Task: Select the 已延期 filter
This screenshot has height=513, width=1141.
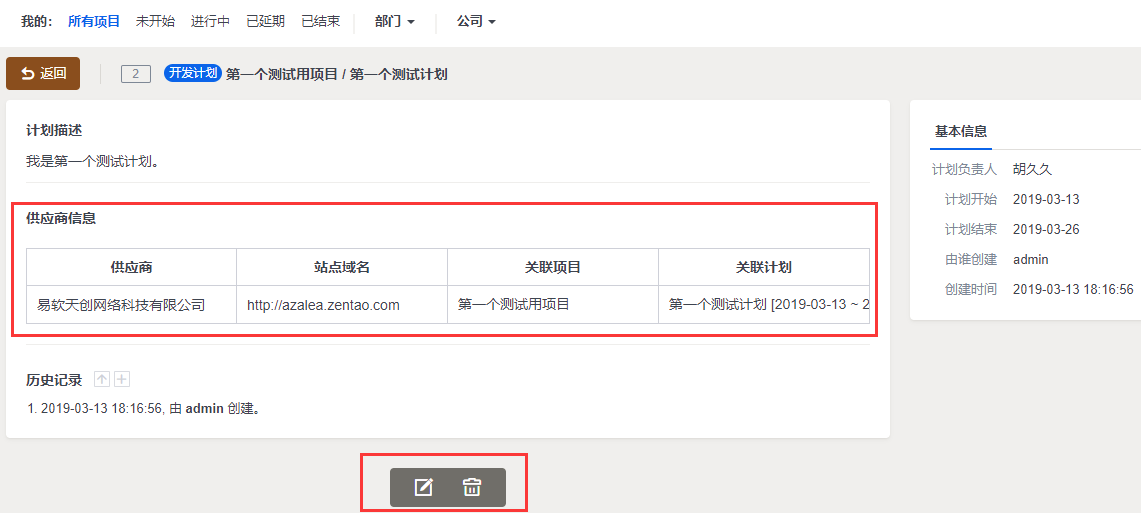Action: click(266, 22)
